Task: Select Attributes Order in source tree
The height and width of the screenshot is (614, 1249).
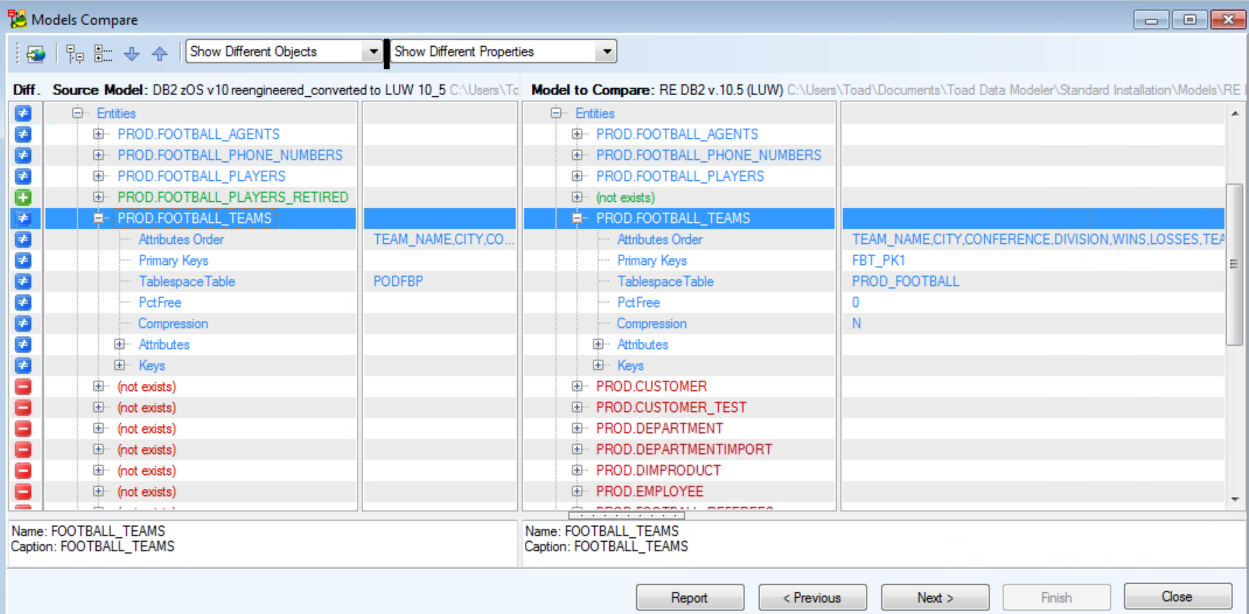Action: 181,239
